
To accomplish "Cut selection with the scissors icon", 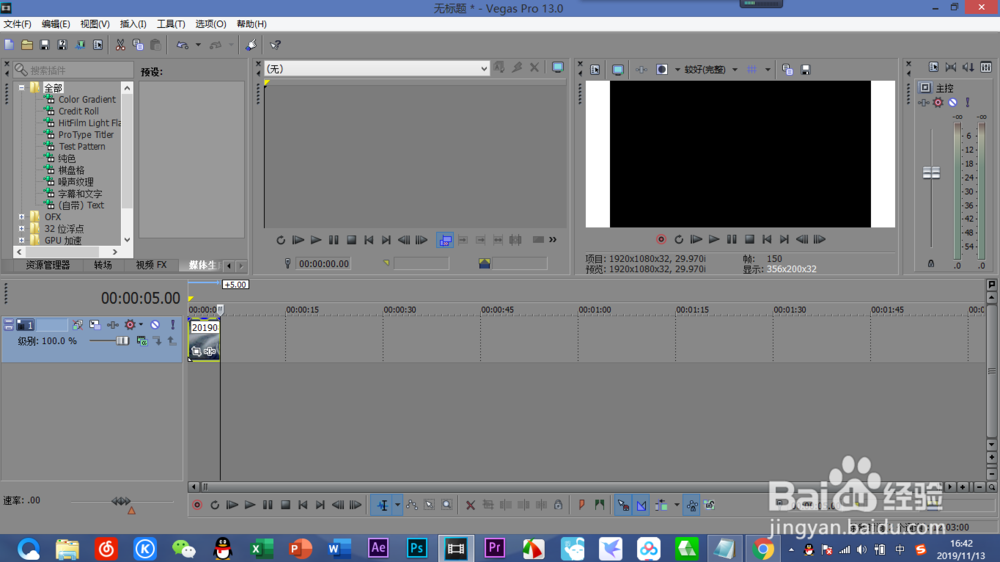I will (x=120, y=45).
